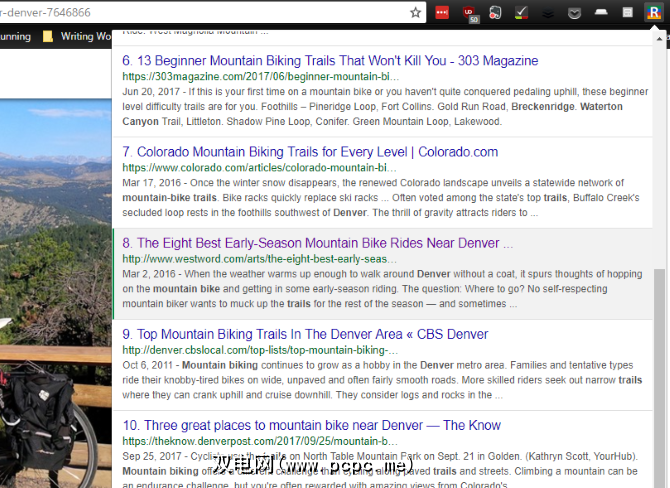The height and width of the screenshot is (488, 670).
Task: Click the Pocket save extension icon
Action: pyautogui.click(x=574, y=13)
